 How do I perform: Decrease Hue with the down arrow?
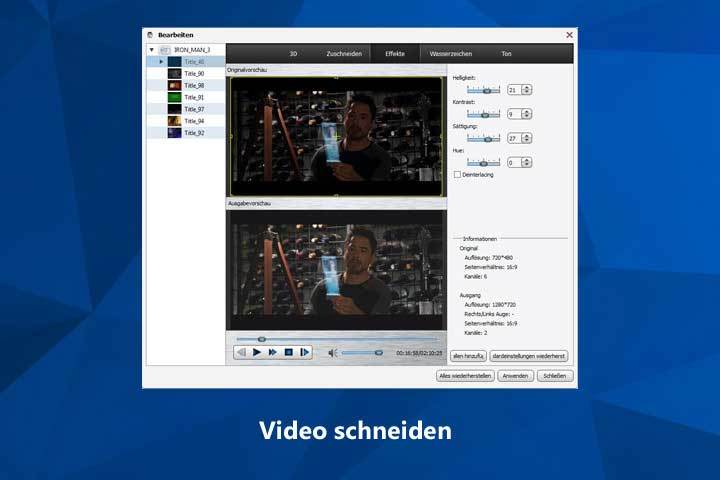pos(527,164)
